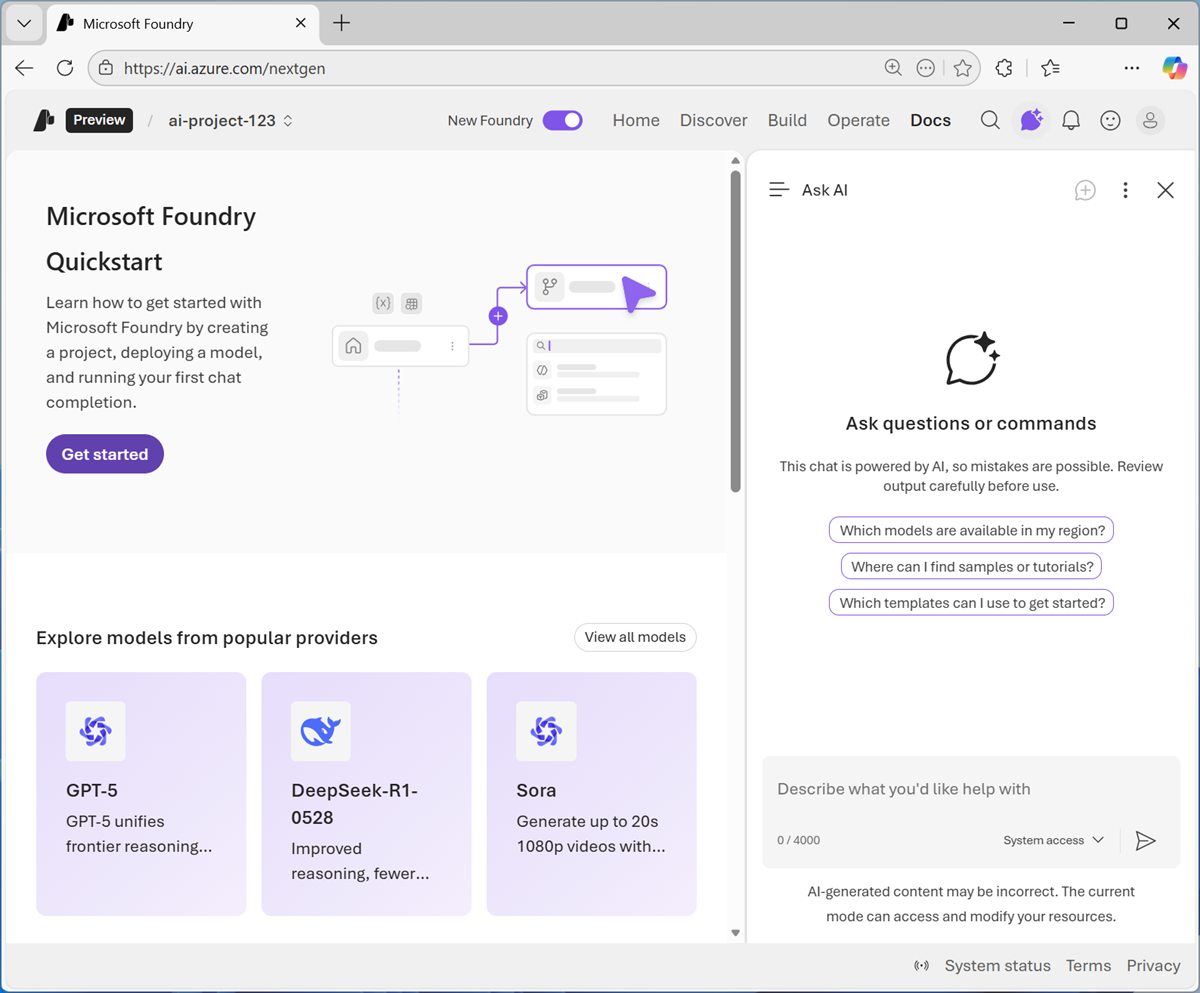Expand the System access dropdown
The image size is (1200, 993).
(x=1053, y=841)
